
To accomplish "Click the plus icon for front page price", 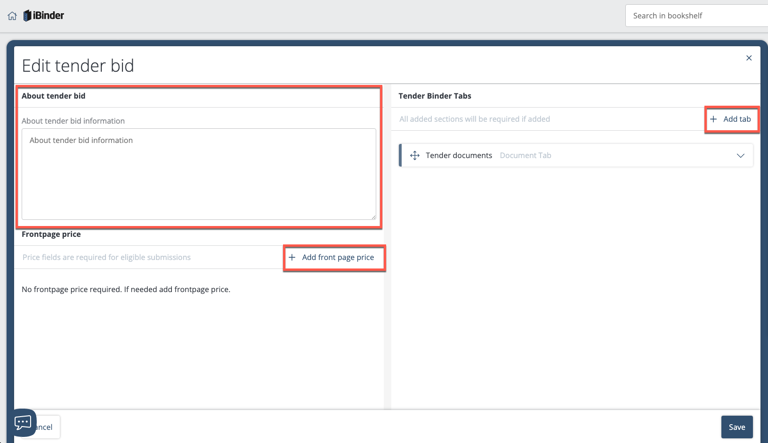I will (x=292, y=258).
